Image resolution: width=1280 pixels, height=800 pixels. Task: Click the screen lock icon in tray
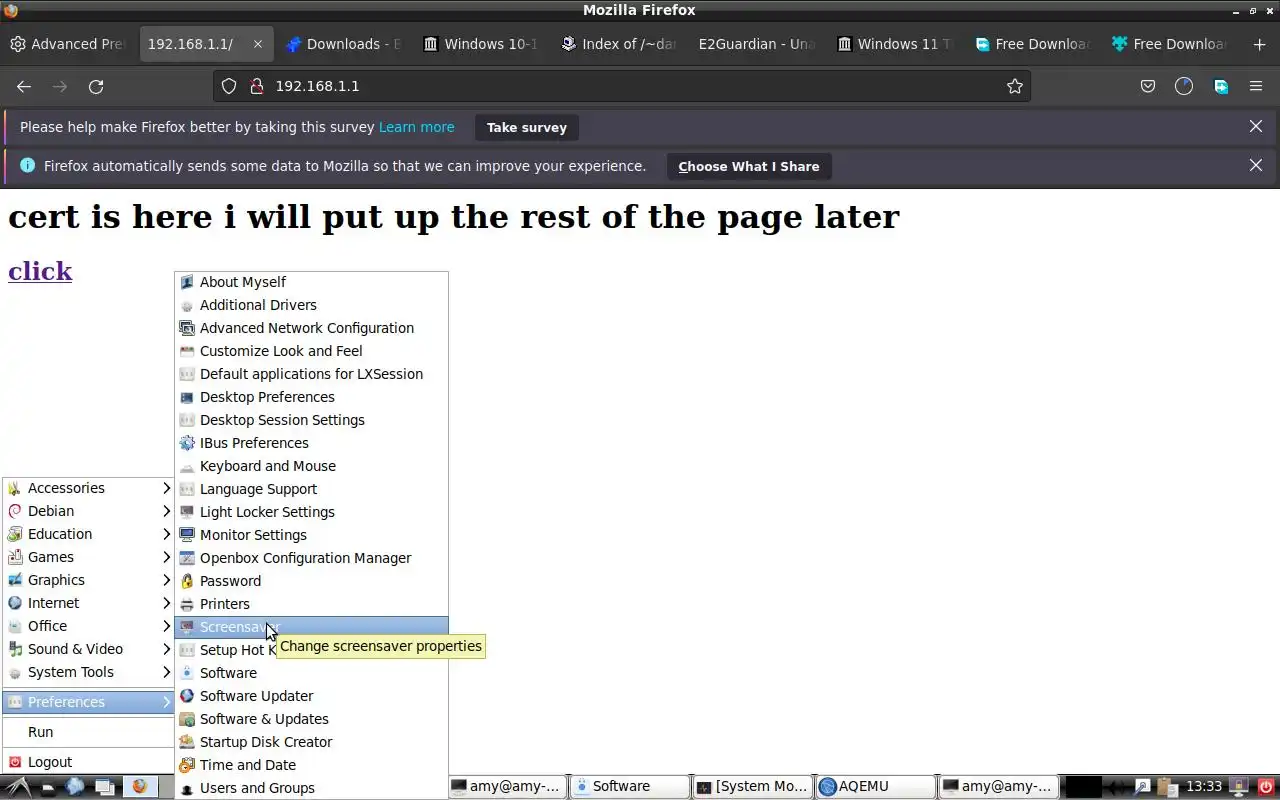pyautogui.click(x=1239, y=787)
